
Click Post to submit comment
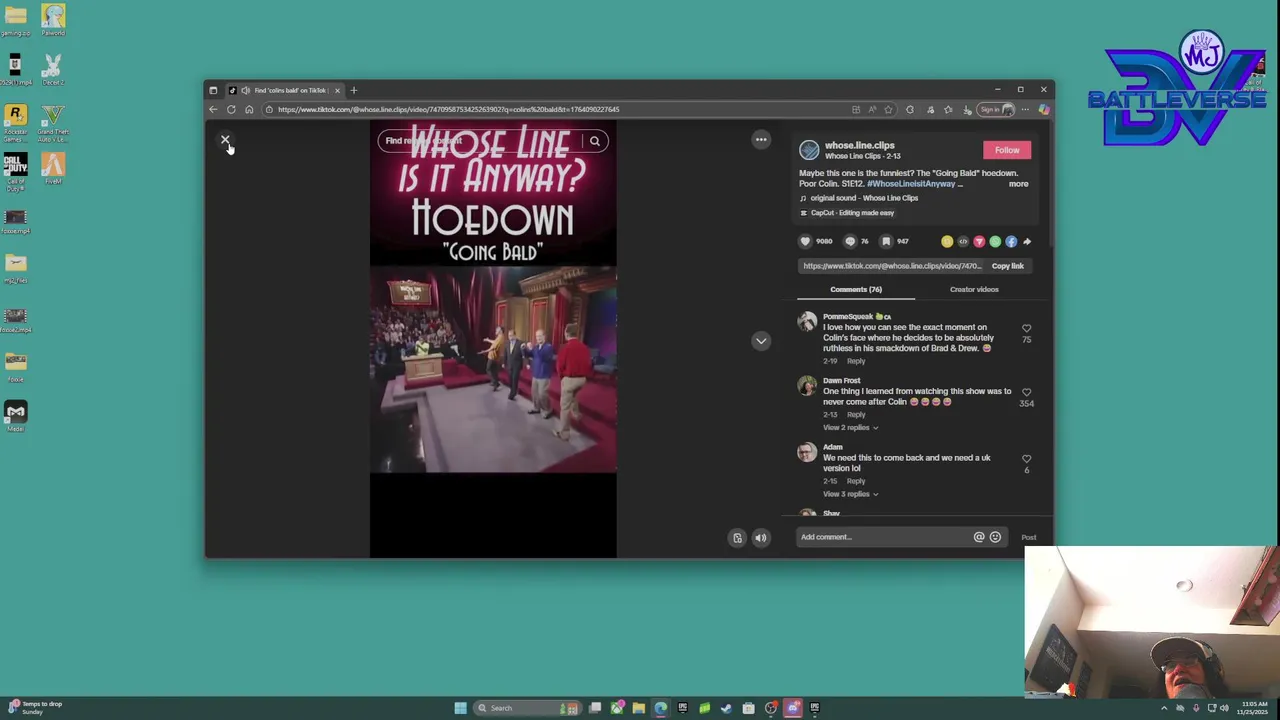click(x=1028, y=537)
